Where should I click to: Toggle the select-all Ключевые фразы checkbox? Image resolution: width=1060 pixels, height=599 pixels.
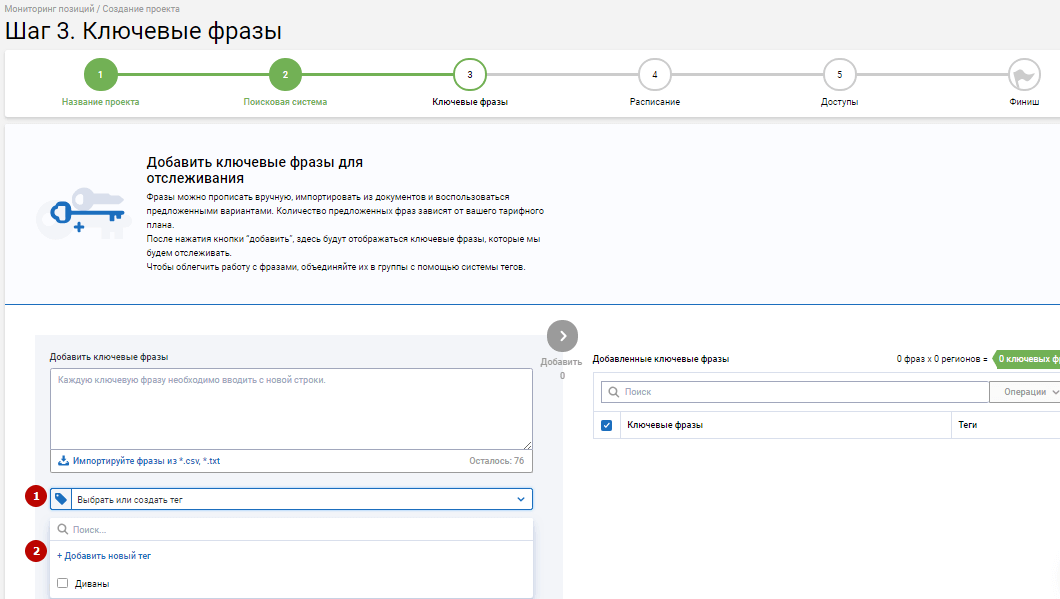click(606, 425)
